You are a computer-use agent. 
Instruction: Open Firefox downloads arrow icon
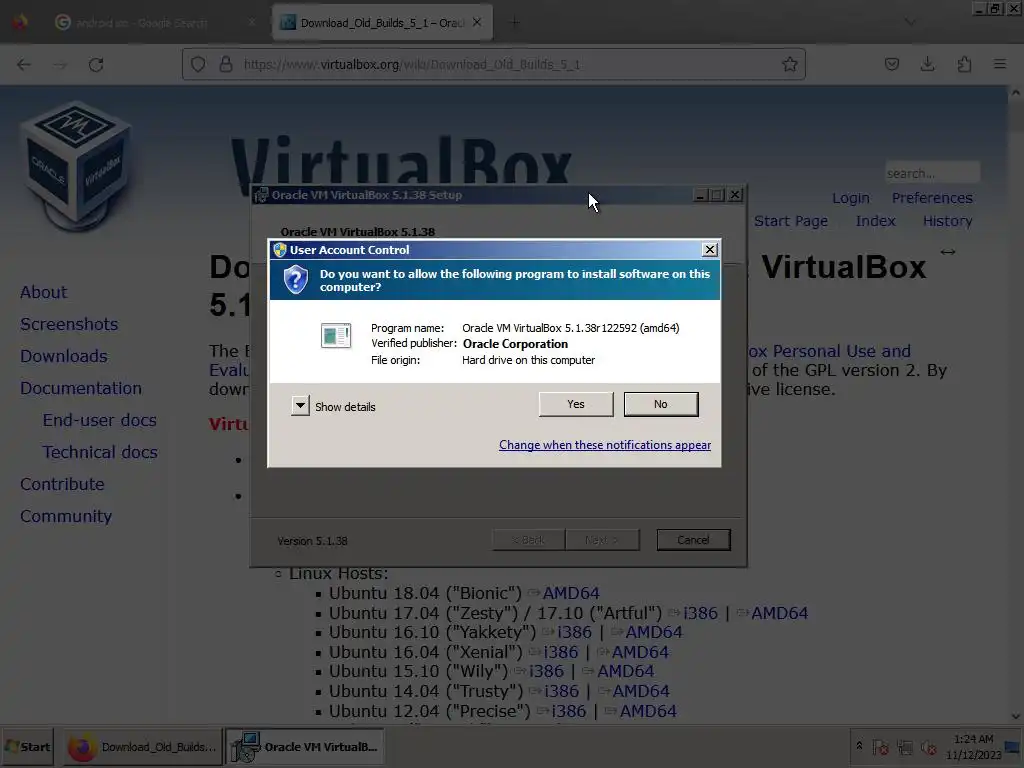click(x=927, y=64)
